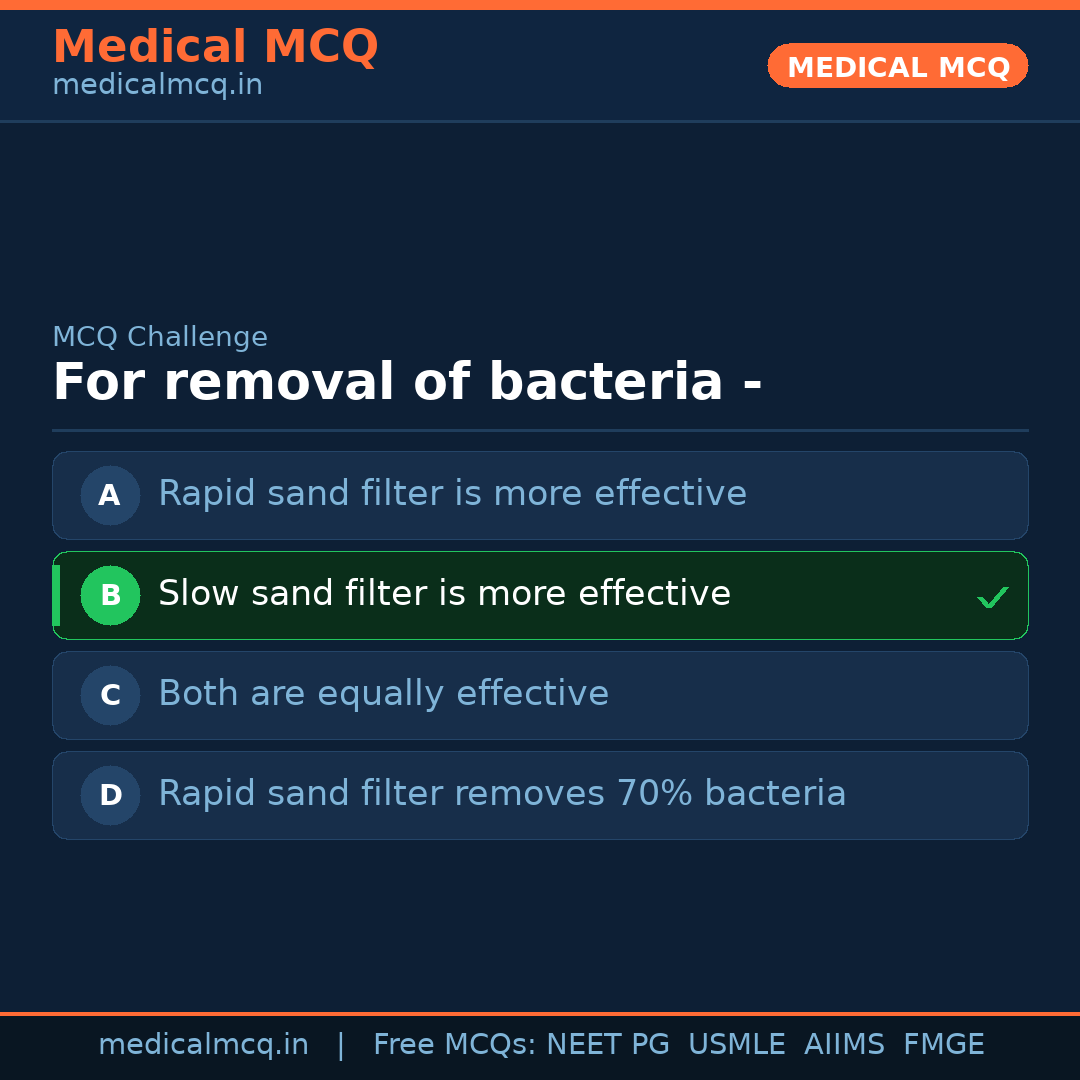Choose "Both are equally effective" option
The width and height of the screenshot is (1080, 1080).
383,694
